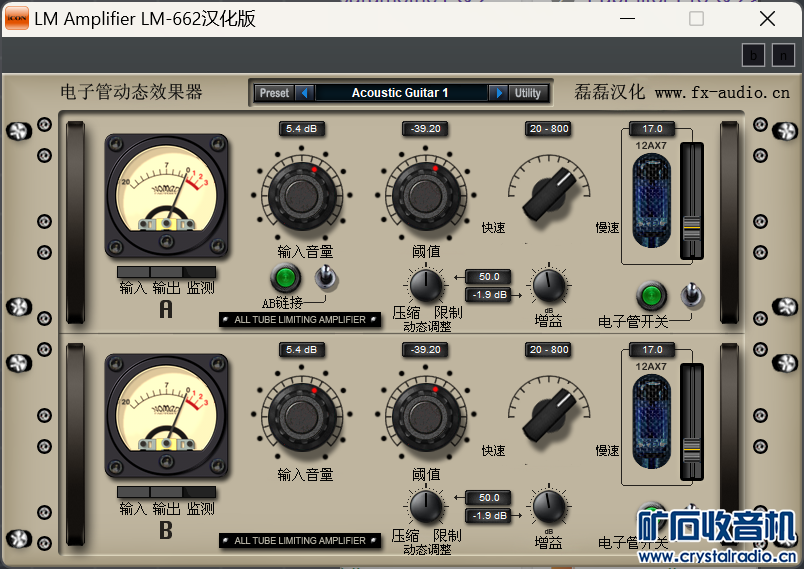Click the small 'n' button top right

(783, 55)
